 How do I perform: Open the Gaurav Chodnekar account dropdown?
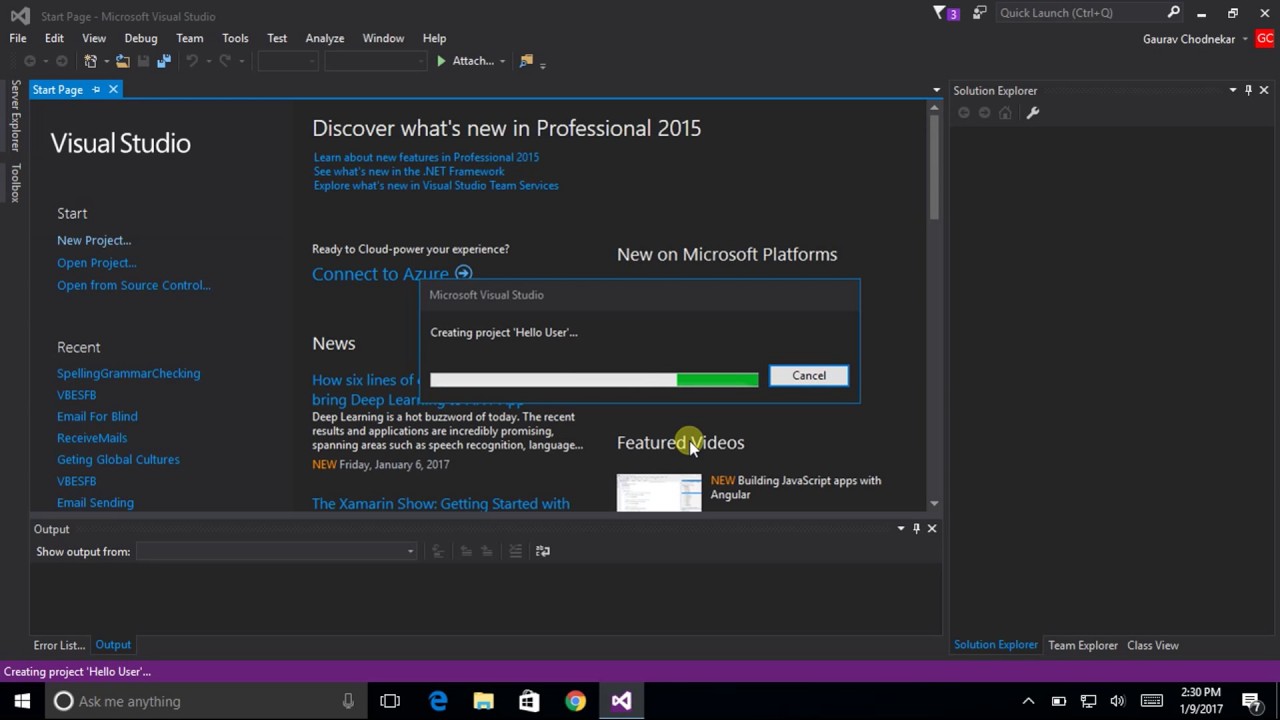coord(1245,39)
